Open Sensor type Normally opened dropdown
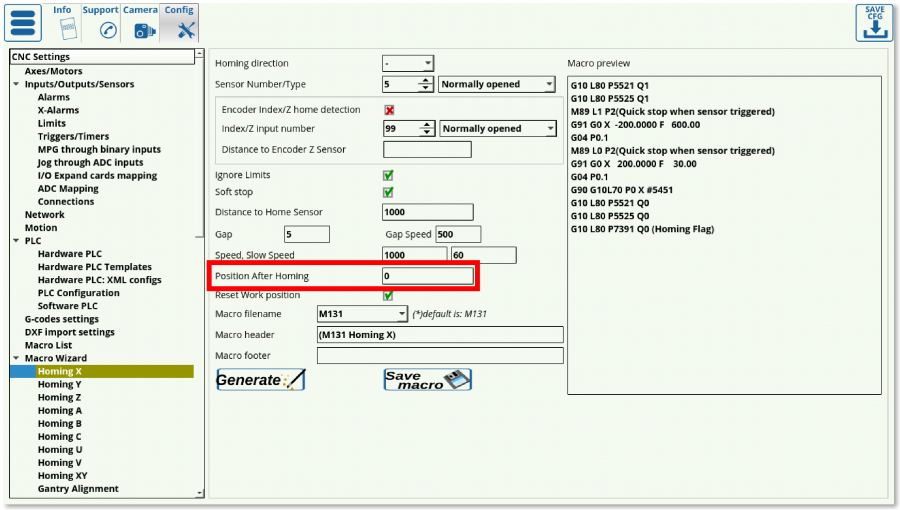Image resolution: width=900 pixels, height=510 pixels. coord(496,85)
